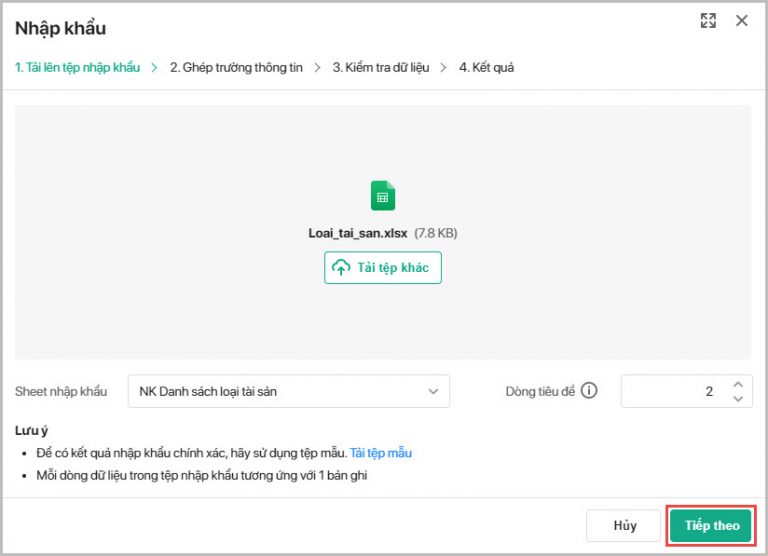Close the Nhập khẩu dialog
The height and width of the screenshot is (556, 768).
tap(742, 21)
